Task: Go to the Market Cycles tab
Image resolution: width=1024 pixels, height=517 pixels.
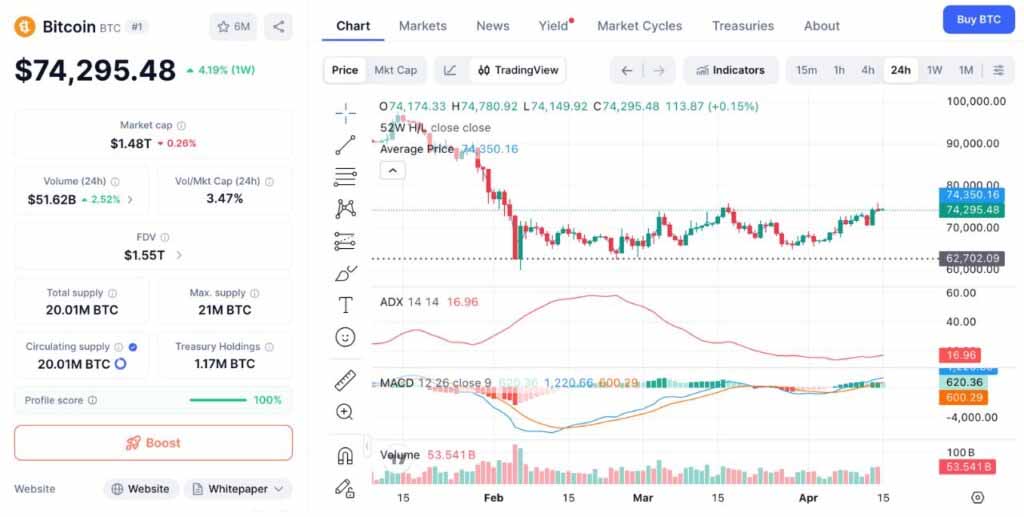Action: pyautogui.click(x=639, y=26)
